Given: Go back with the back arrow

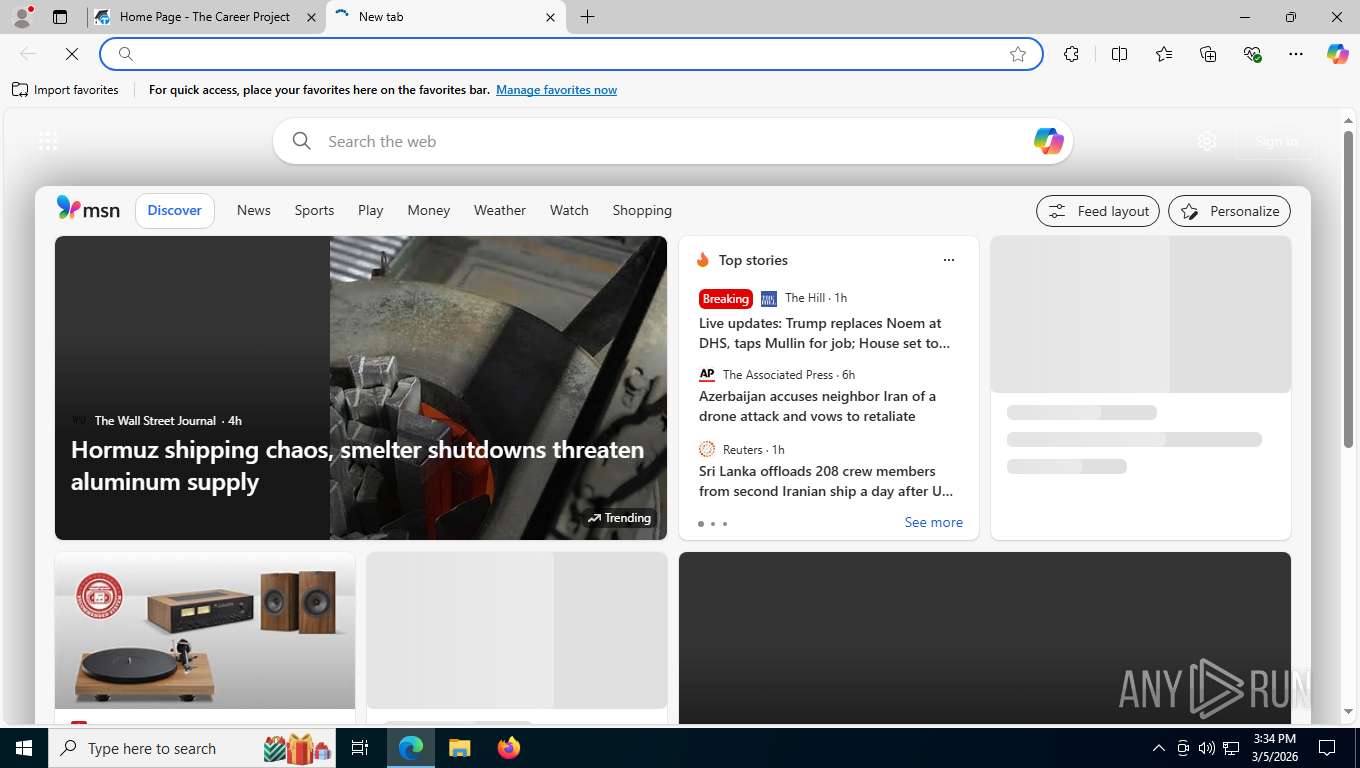Looking at the screenshot, I should point(28,54).
